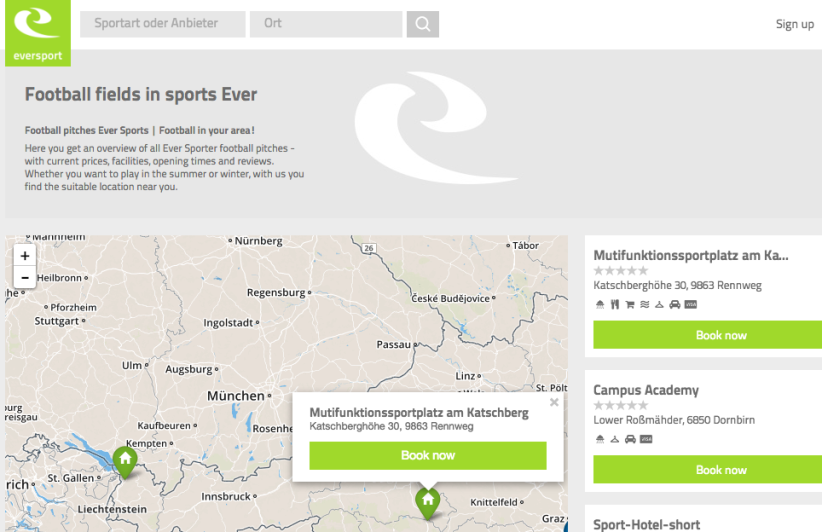822x532 pixels.
Task: Click the text Football pitches Ever Sports
Action: point(86,131)
